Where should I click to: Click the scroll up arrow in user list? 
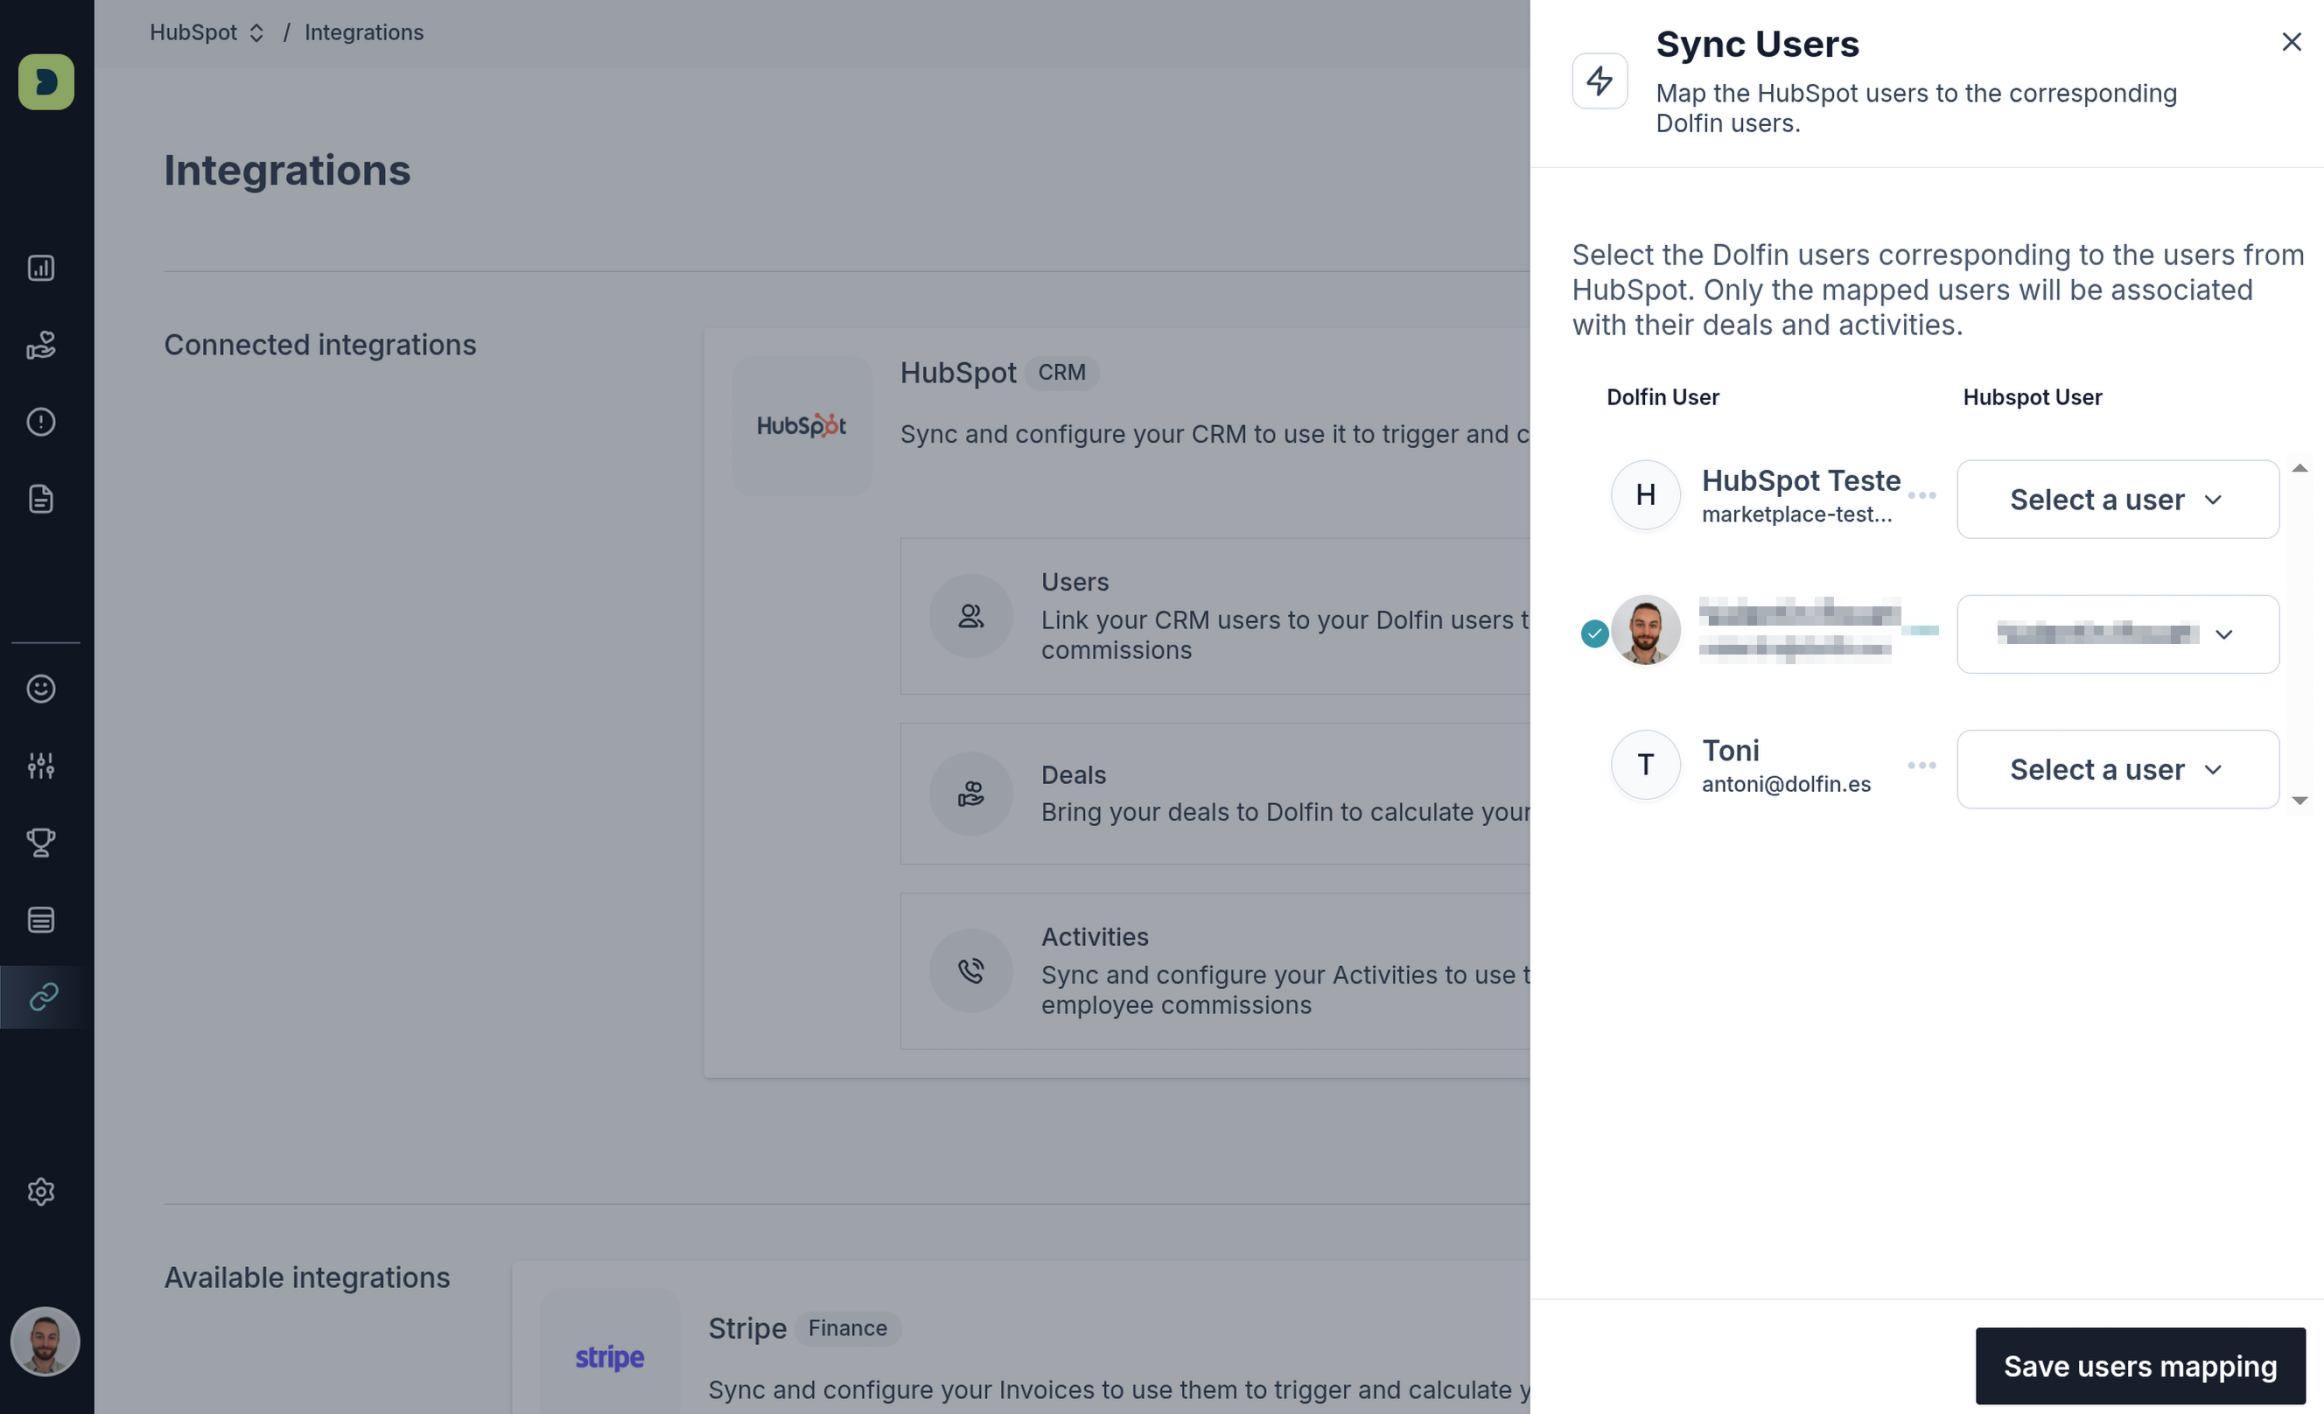[x=2299, y=468]
